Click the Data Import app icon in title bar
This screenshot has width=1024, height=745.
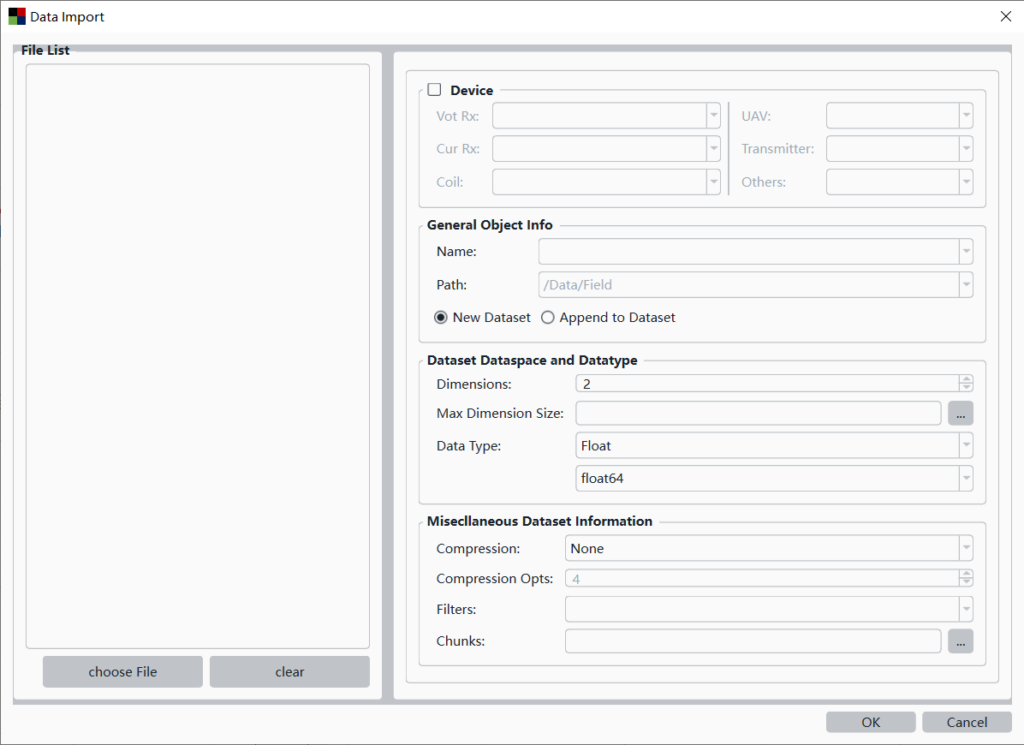17,16
